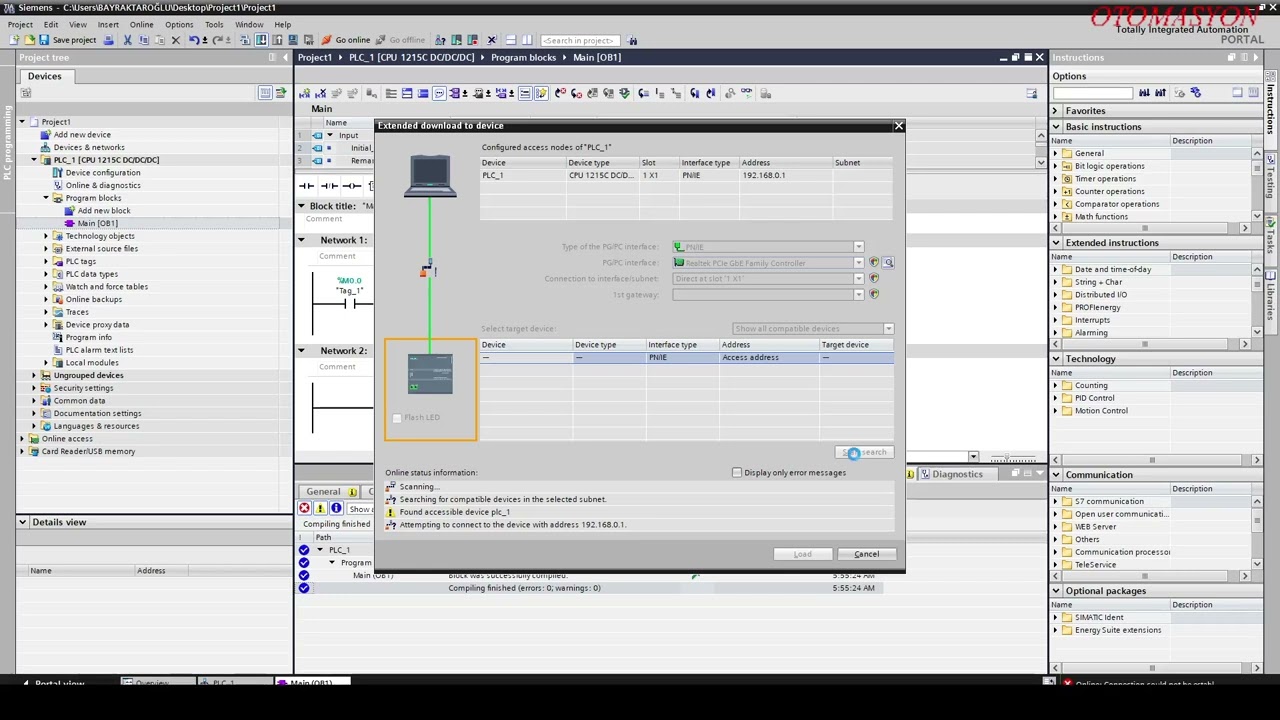Open the Online menu
1280x720 pixels.
pyautogui.click(x=141, y=24)
